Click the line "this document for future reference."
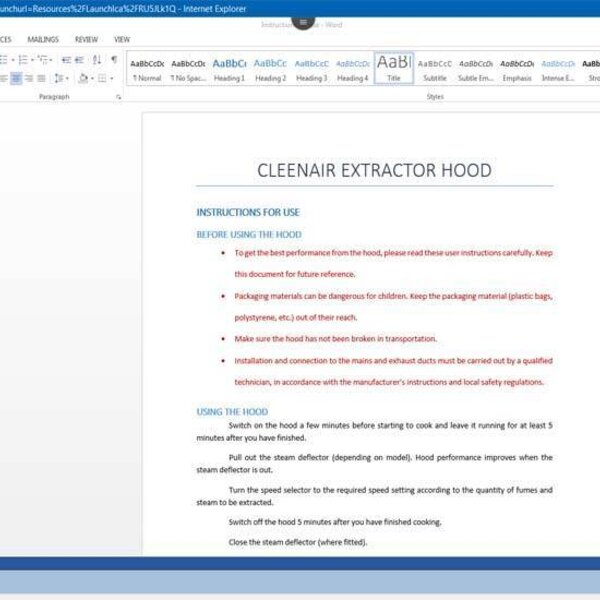This screenshot has width=600, height=600. tap(295, 274)
